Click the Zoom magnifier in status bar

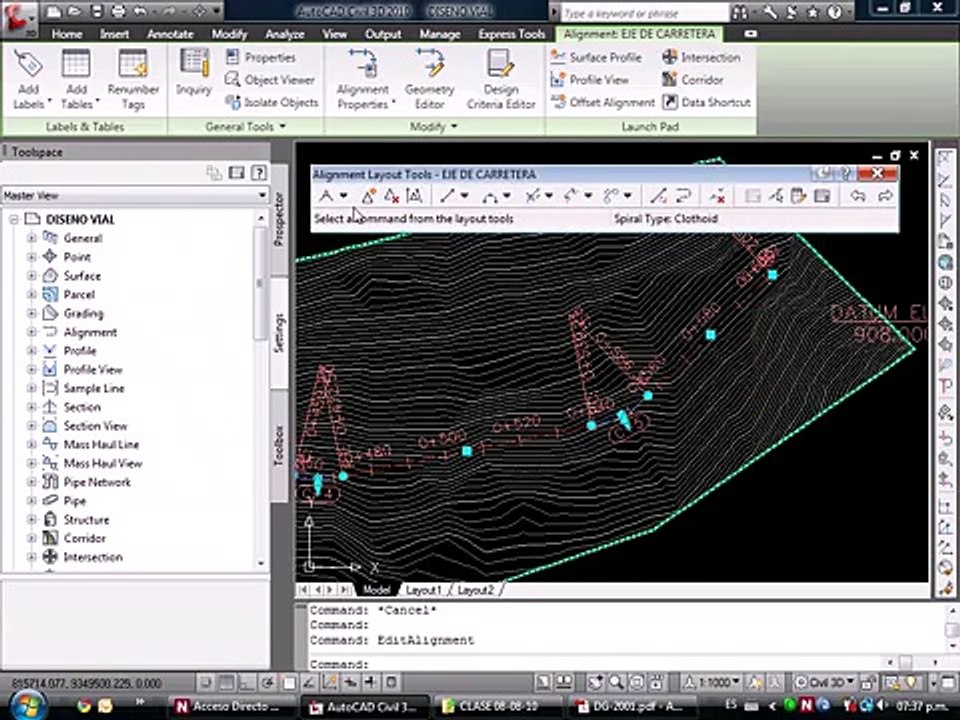[x=616, y=682]
